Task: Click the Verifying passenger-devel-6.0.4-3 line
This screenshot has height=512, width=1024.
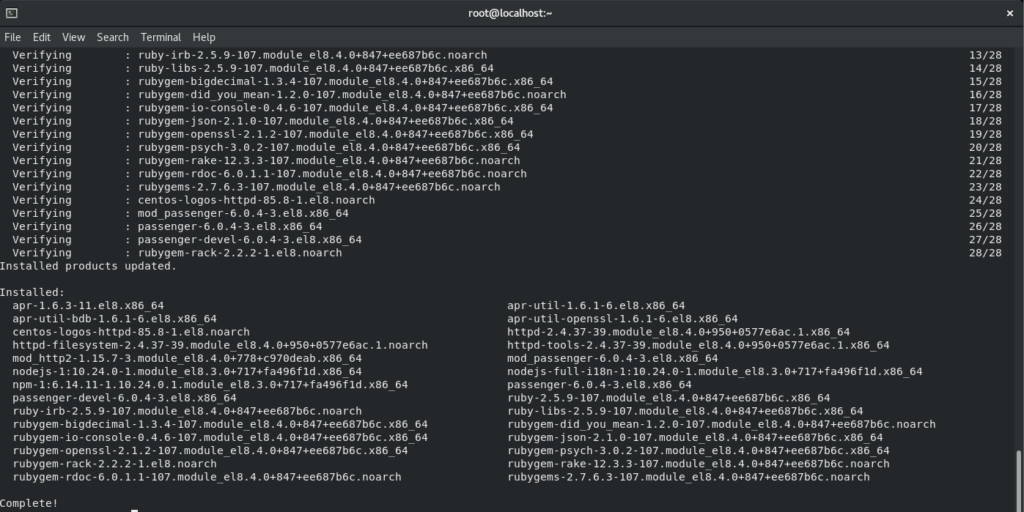Action: (507, 240)
